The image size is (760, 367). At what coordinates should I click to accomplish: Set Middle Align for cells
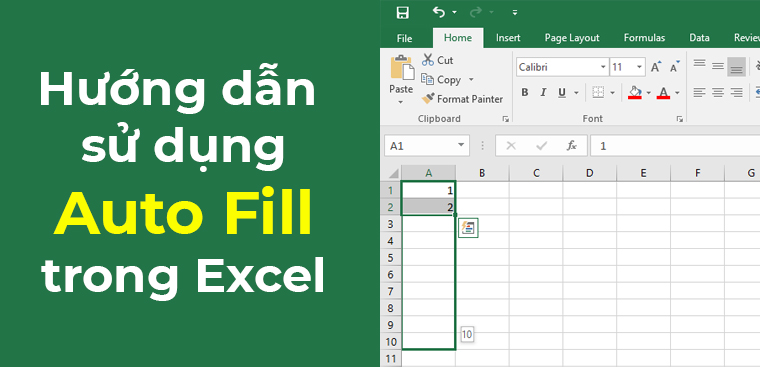pos(718,67)
